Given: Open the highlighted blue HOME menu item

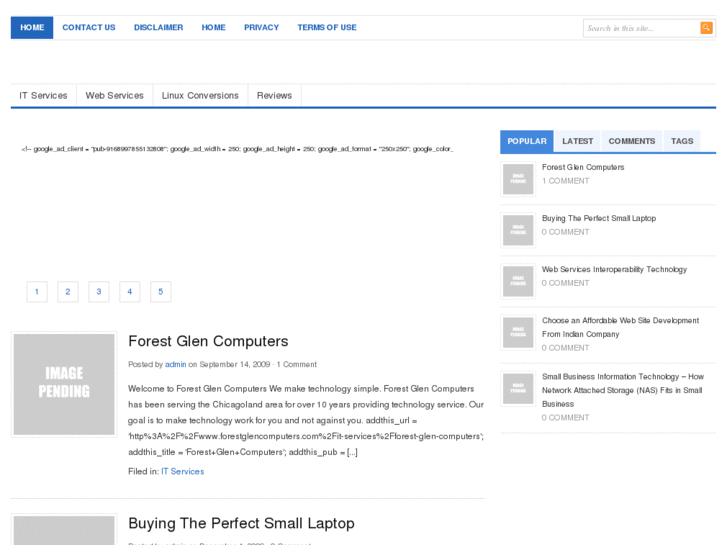Looking at the screenshot, I should point(32,28).
